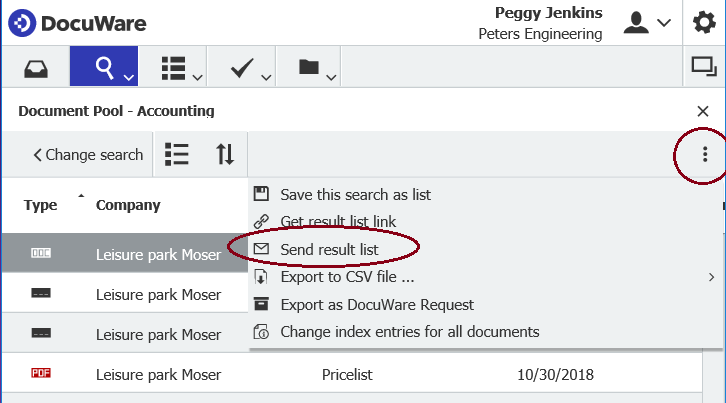Click the viewer windows icon
The image size is (726, 403).
(704, 67)
